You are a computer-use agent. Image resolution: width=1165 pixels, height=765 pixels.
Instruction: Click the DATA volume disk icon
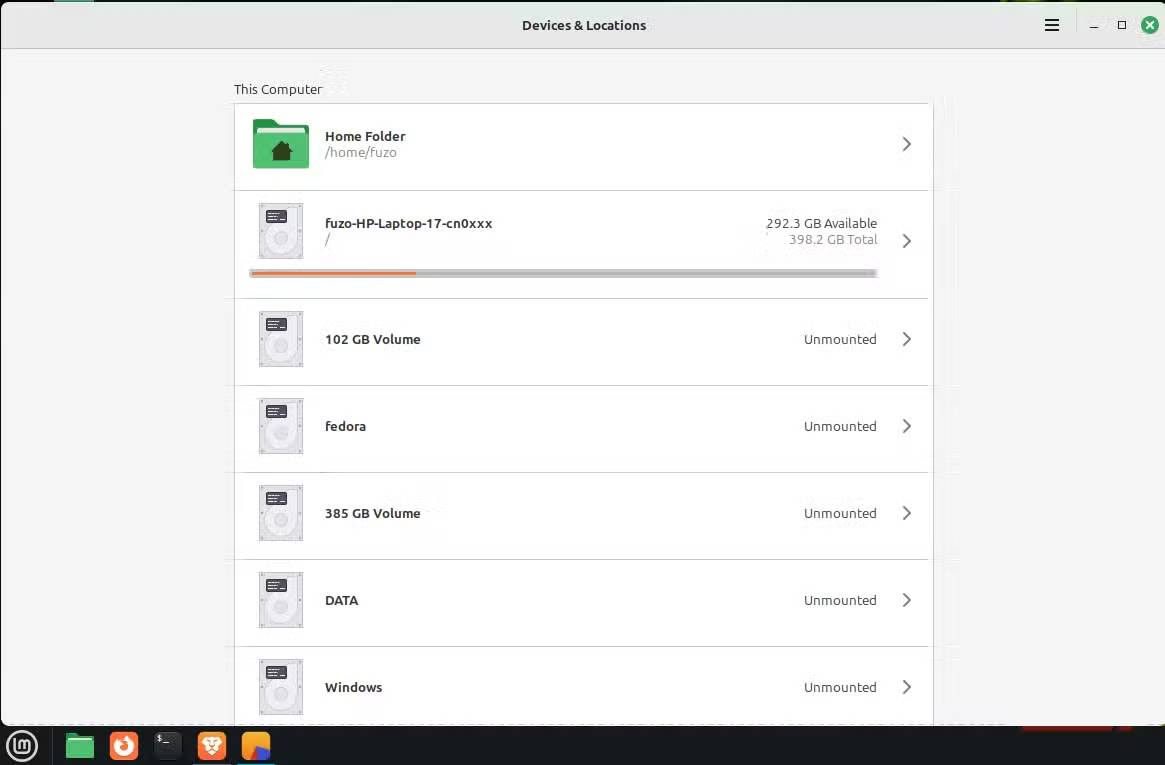[x=280, y=600]
